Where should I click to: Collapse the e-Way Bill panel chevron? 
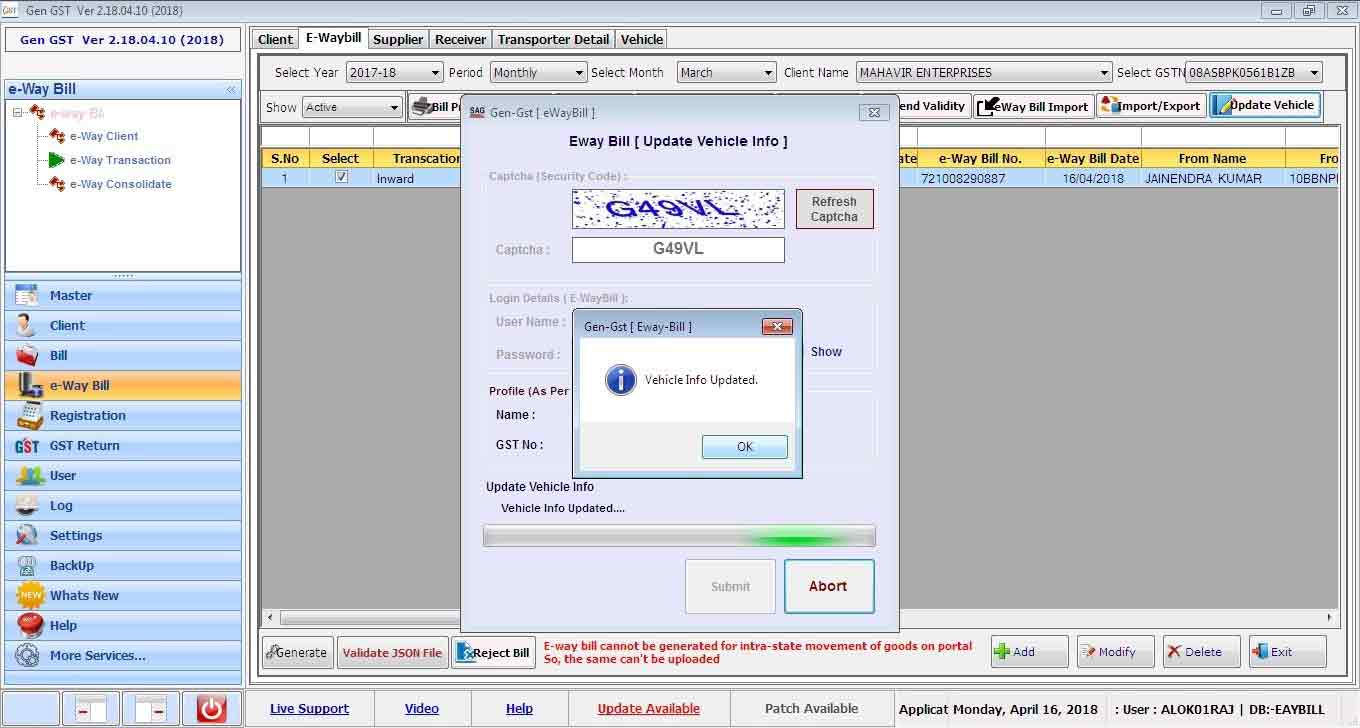(231, 89)
